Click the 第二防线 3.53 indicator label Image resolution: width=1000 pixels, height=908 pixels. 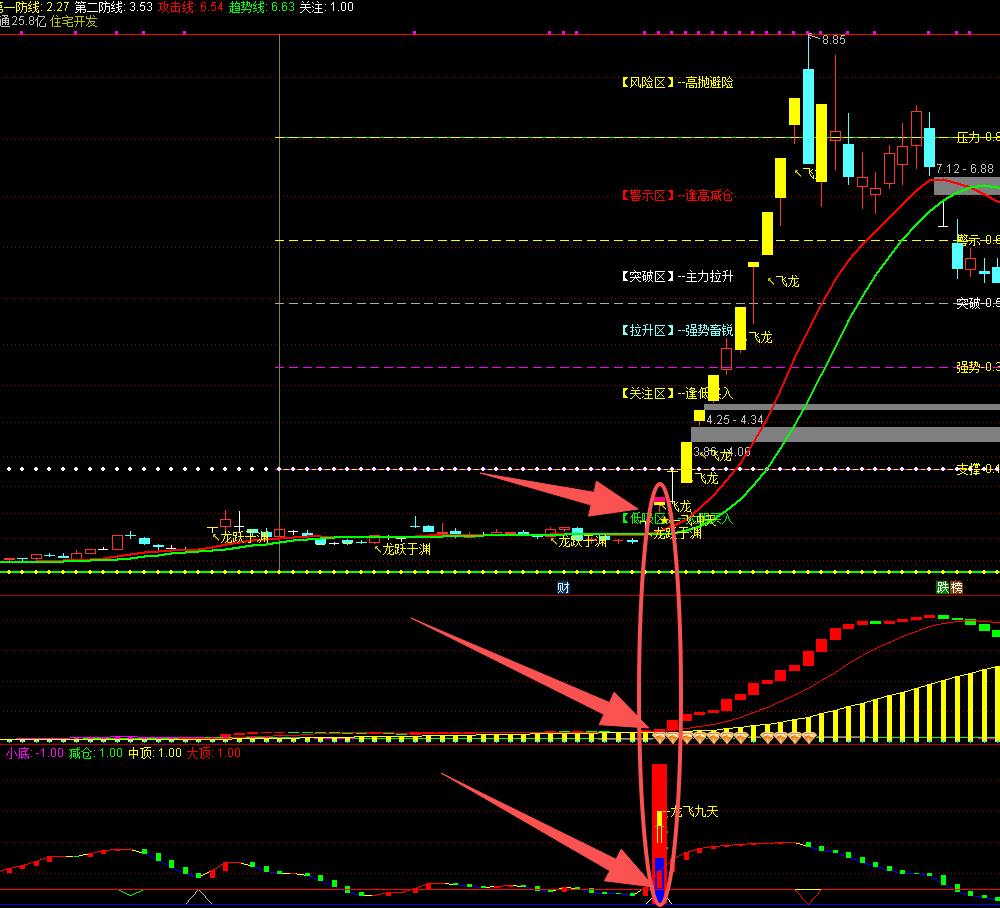(x=114, y=7)
